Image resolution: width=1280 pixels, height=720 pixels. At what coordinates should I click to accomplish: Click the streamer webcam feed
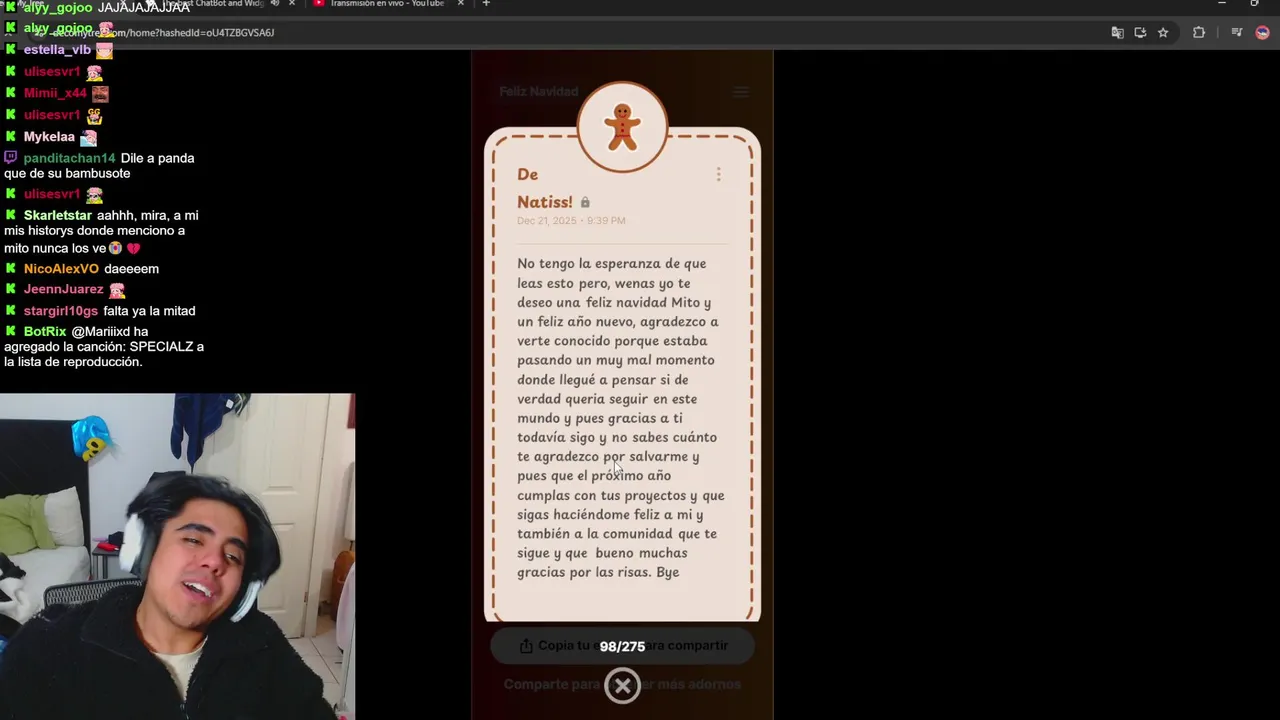click(177, 556)
